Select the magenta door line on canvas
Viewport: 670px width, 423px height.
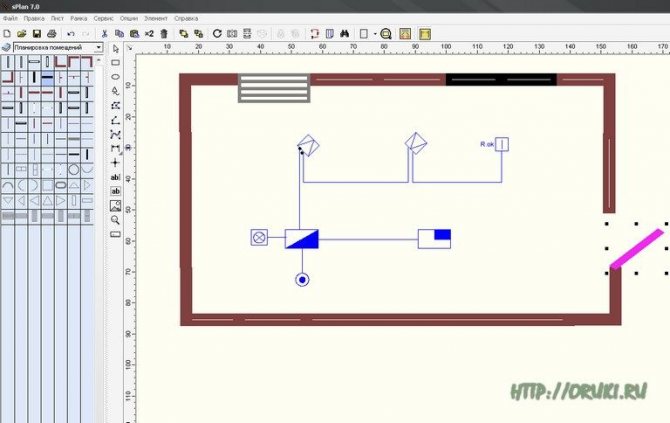point(636,249)
